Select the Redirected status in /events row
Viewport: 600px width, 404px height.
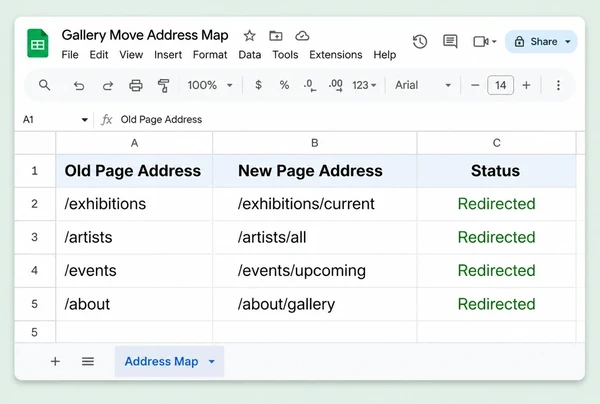pyautogui.click(x=497, y=270)
